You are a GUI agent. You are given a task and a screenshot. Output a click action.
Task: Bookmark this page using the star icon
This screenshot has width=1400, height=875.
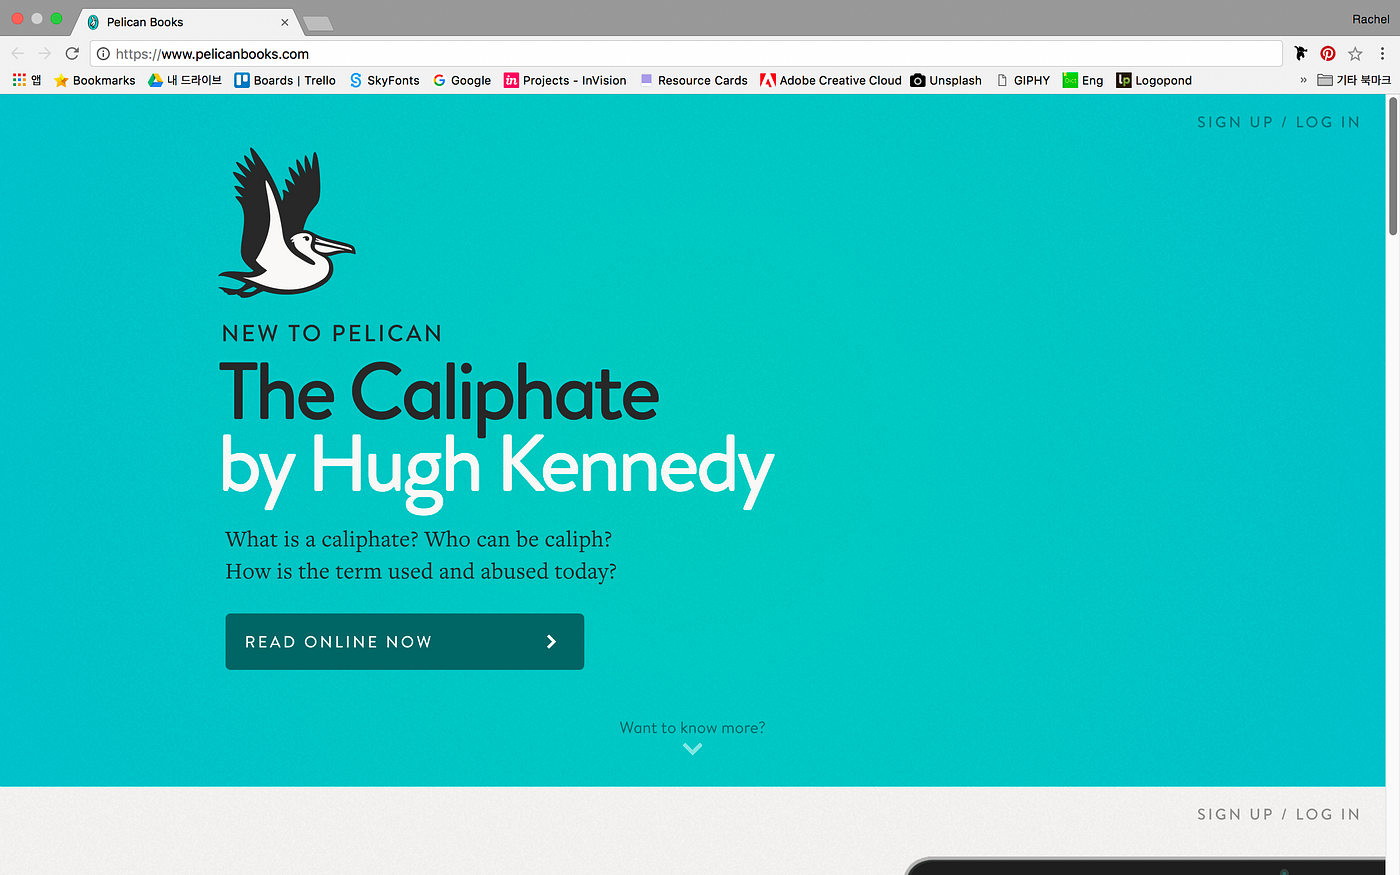(1354, 53)
